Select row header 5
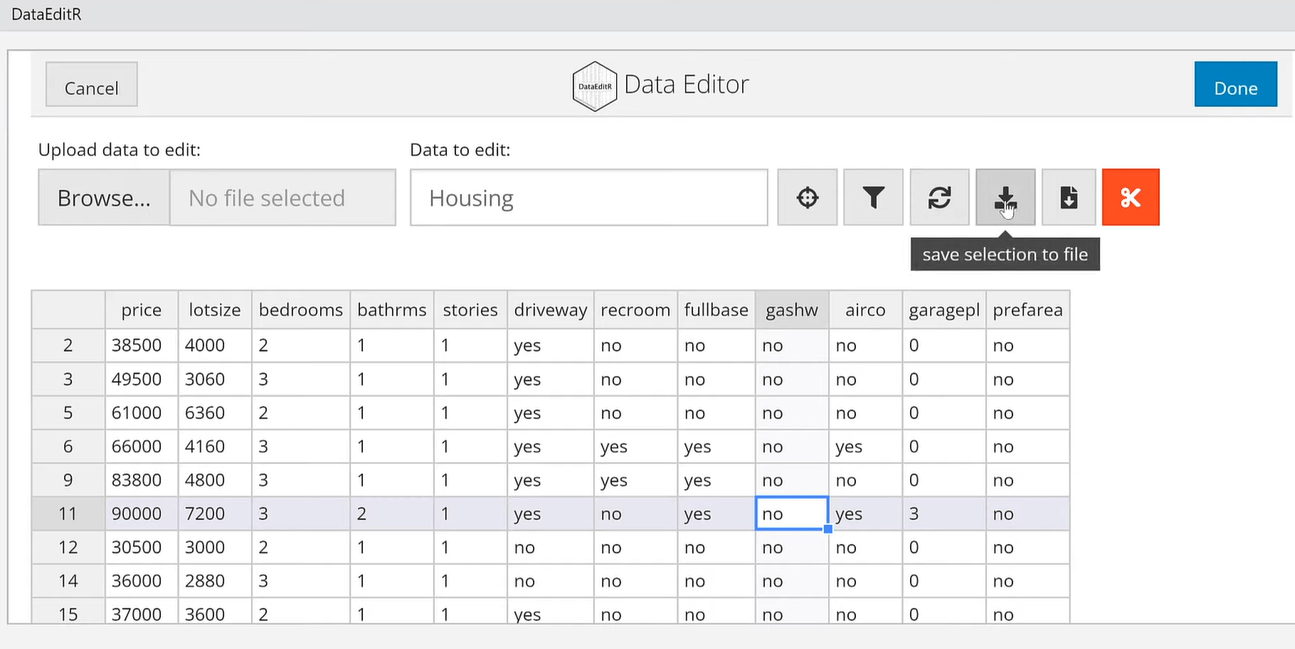The image size is (1295, 649). (x=68, y=412)
